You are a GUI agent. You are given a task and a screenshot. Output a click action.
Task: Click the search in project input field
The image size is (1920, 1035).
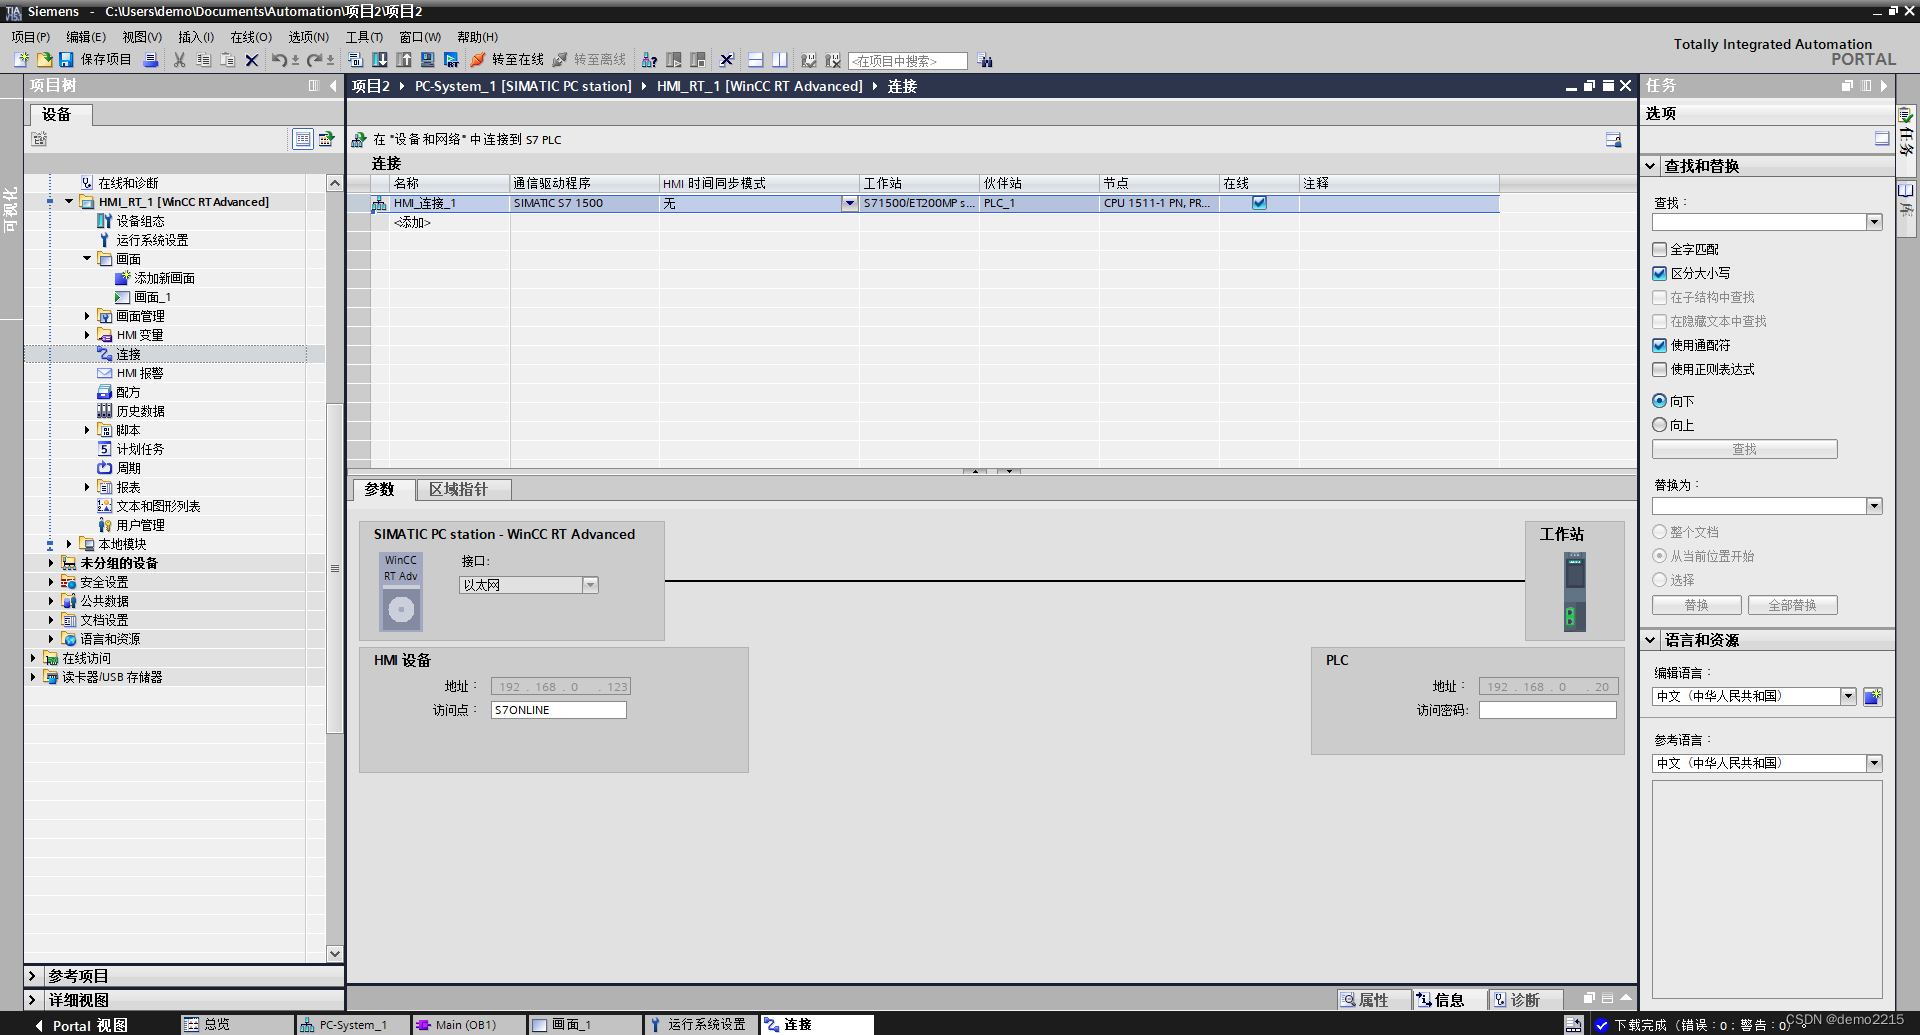[x=908, y=61]
